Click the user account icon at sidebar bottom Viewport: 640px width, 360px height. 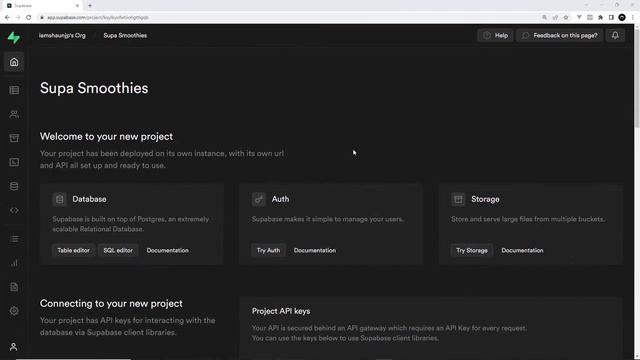(x=13, y=347)
